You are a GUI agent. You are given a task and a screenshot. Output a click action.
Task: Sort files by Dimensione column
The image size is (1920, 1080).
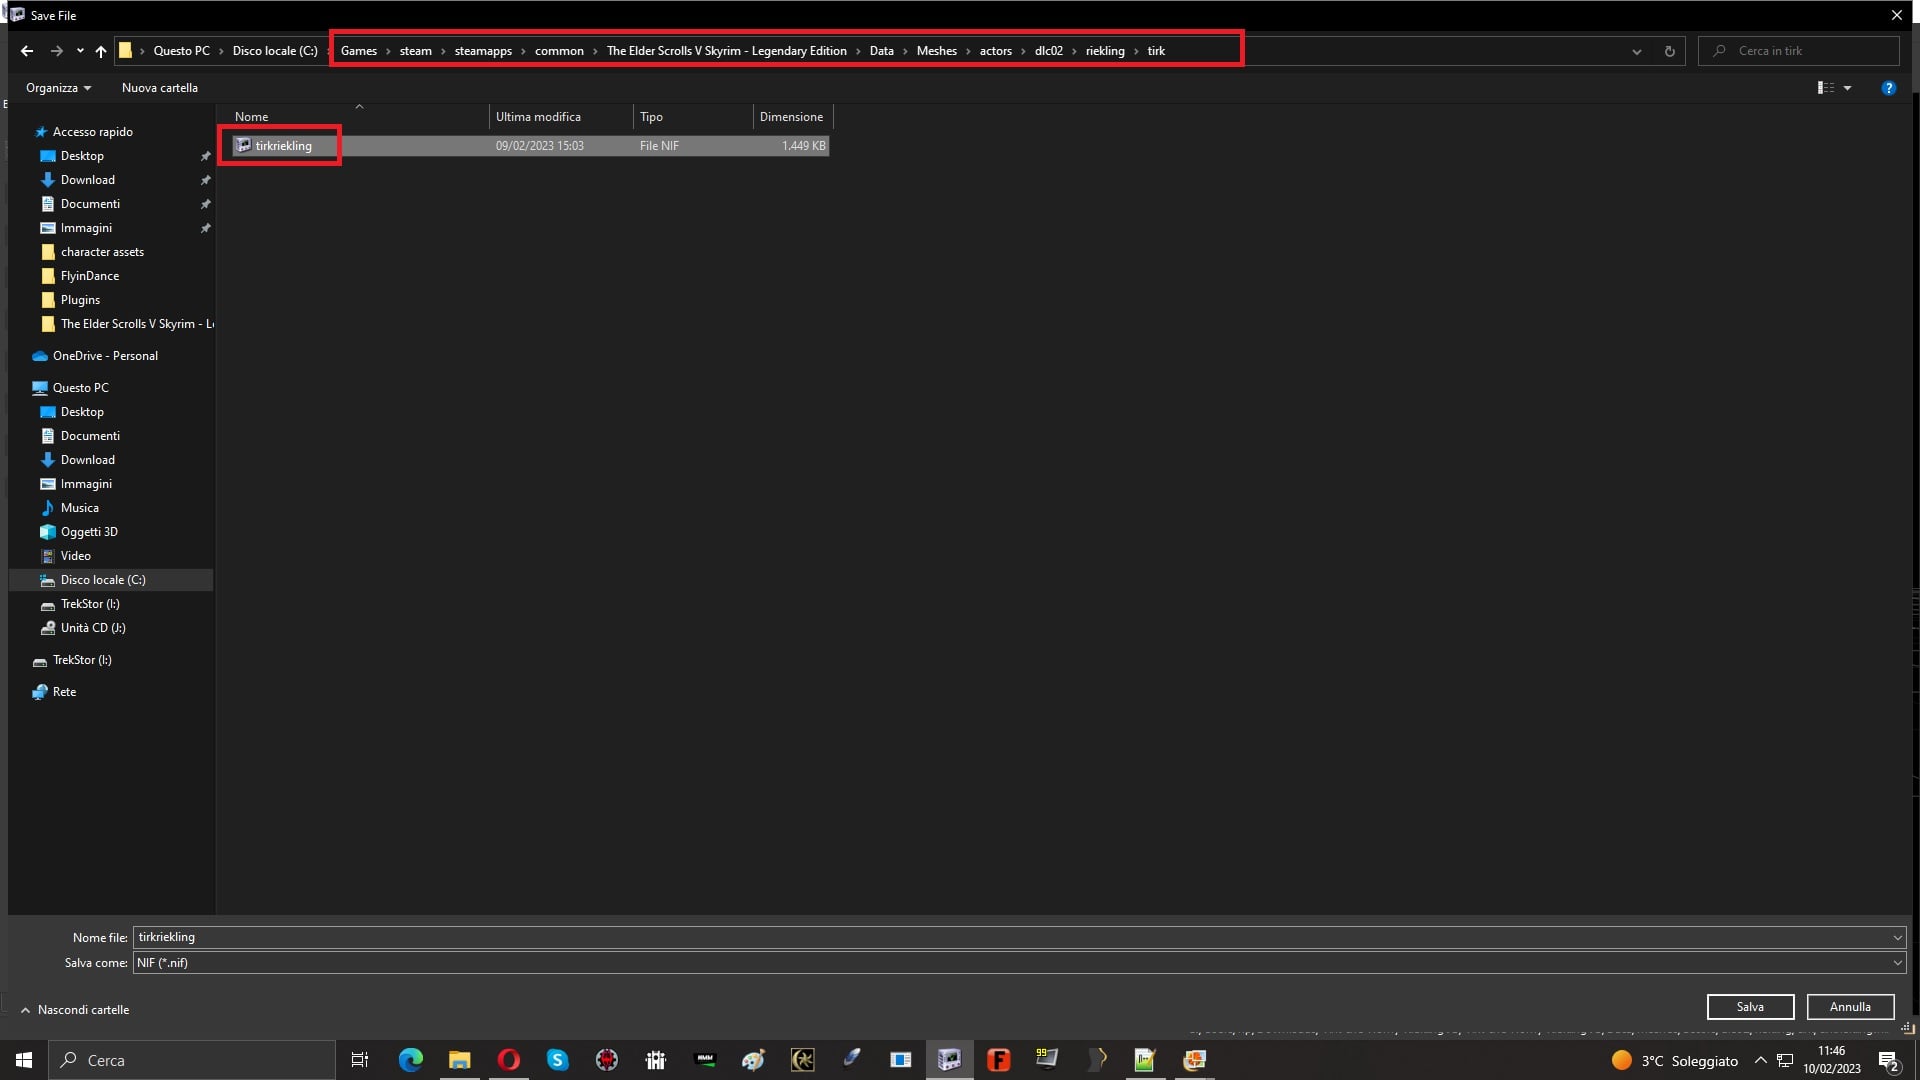[792, 117]
